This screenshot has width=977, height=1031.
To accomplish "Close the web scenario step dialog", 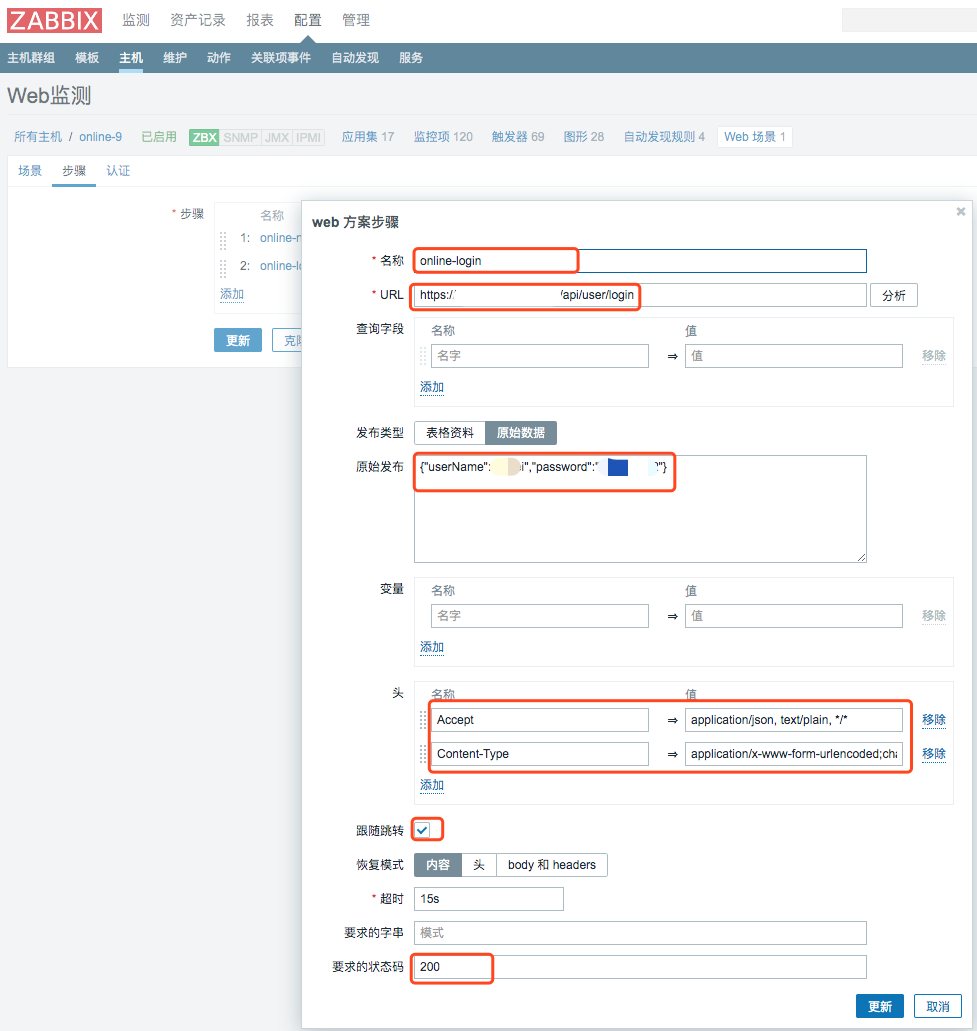I will (x=961, y=212).
